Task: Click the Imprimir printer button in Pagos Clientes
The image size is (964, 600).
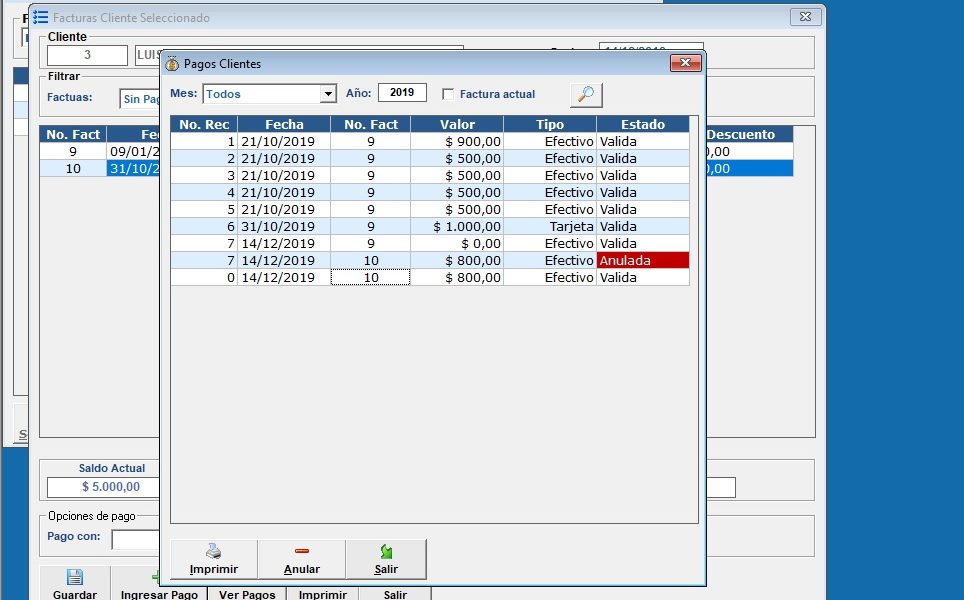Action: 213,559
